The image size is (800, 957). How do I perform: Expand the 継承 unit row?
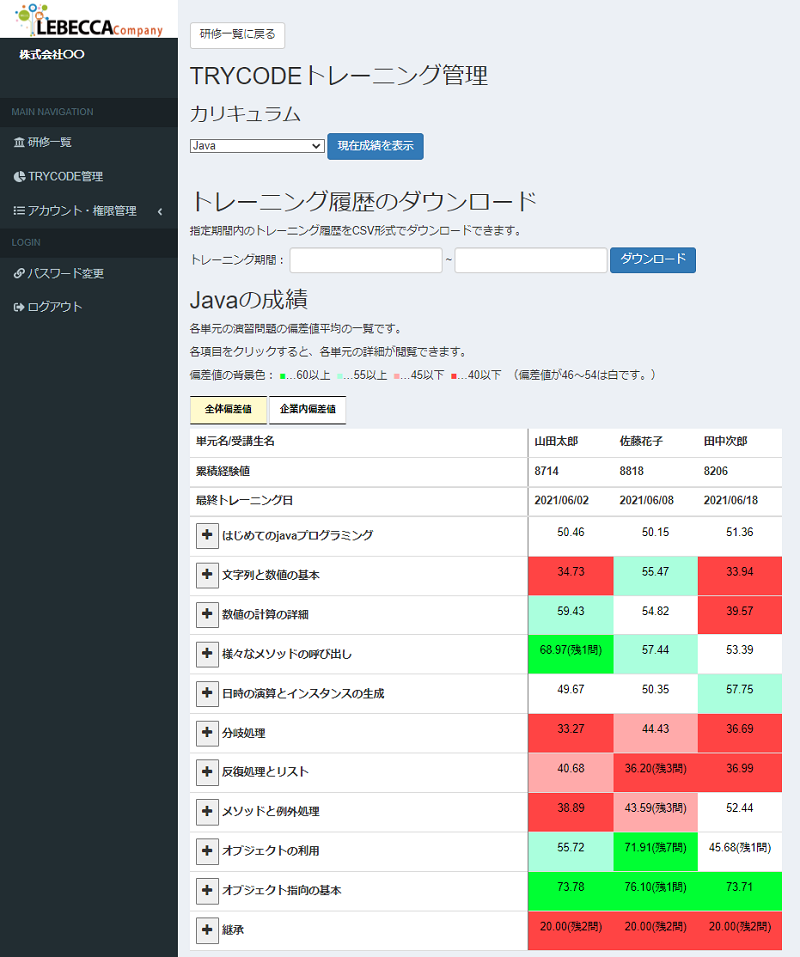208,930
